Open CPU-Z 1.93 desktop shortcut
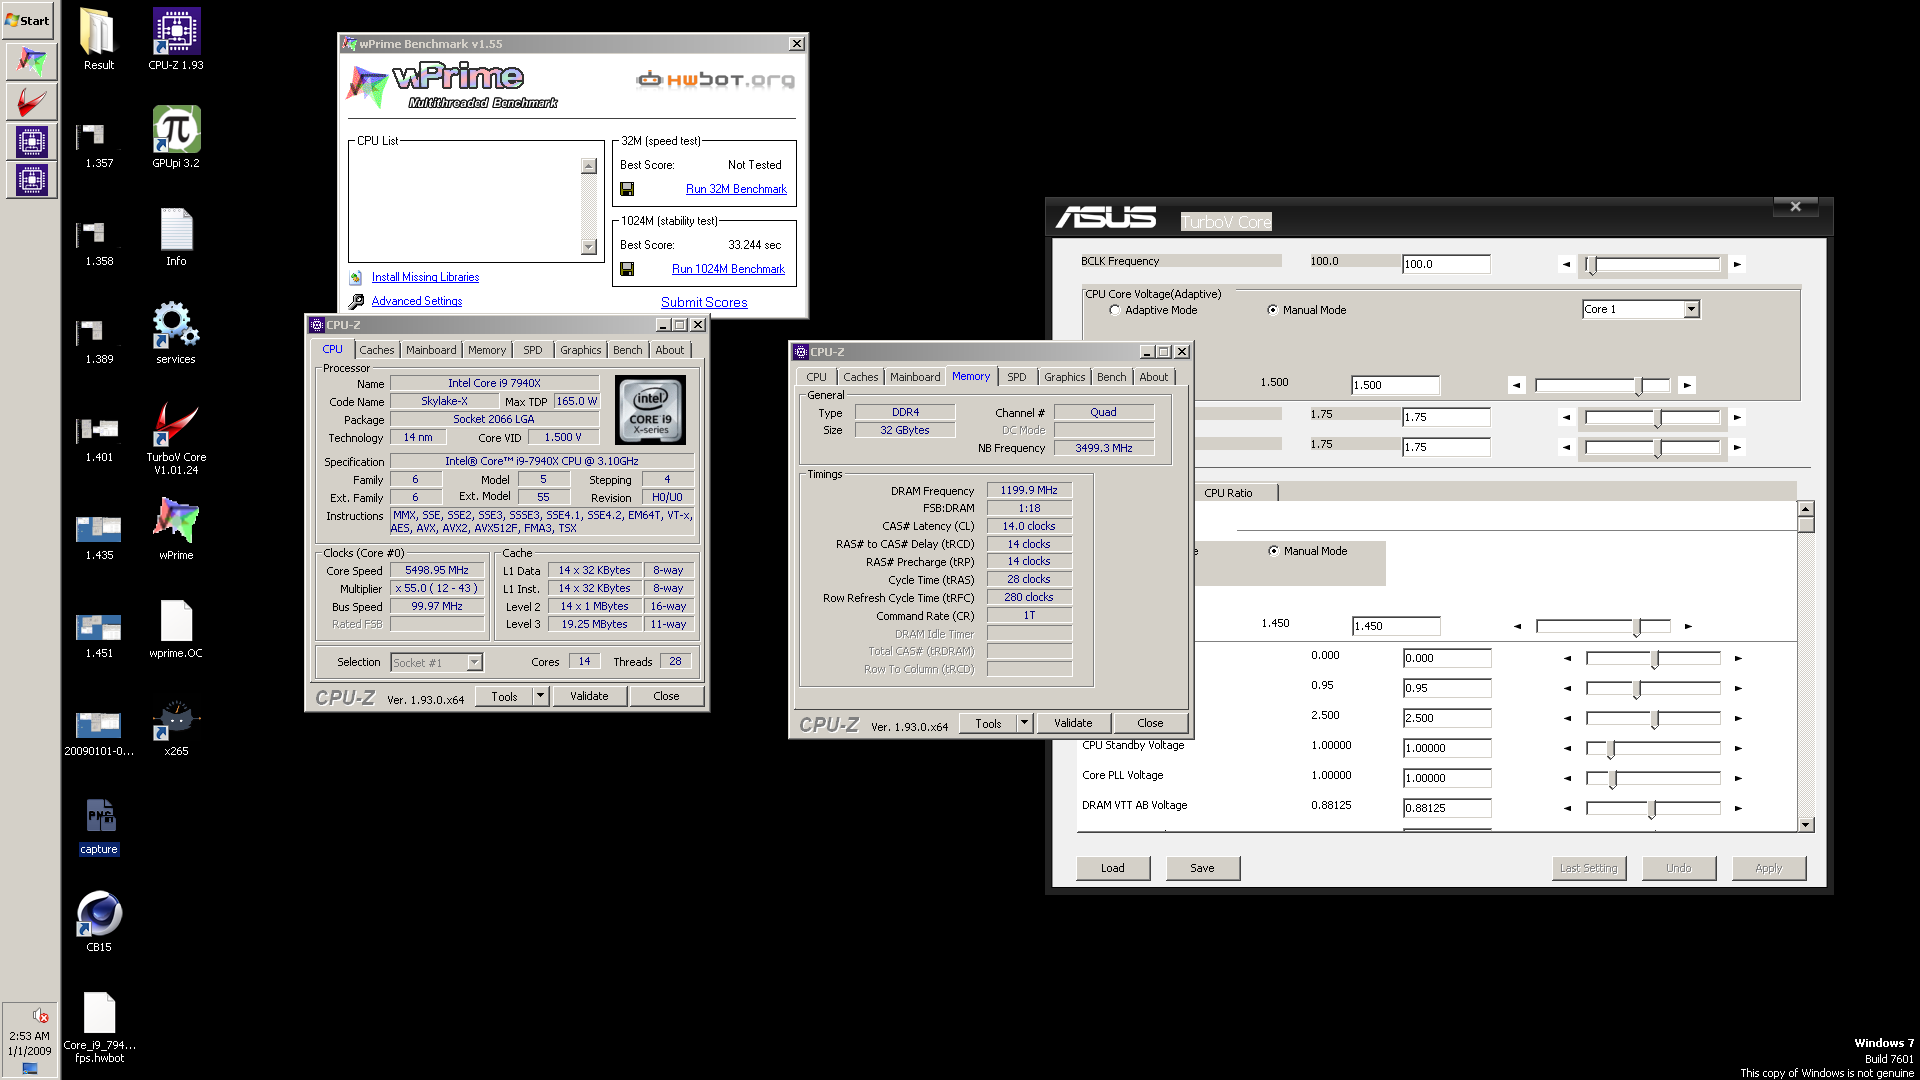1920x1080 pixels. point(176,40)
